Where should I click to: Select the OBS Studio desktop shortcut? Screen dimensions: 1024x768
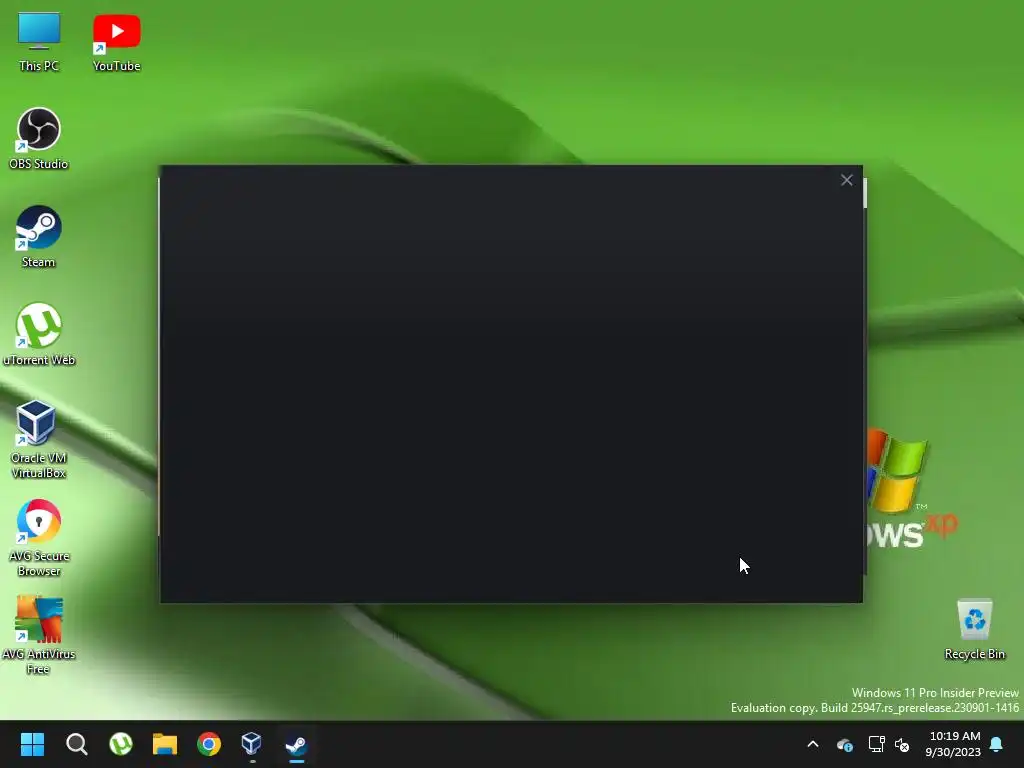coord(39,138)
